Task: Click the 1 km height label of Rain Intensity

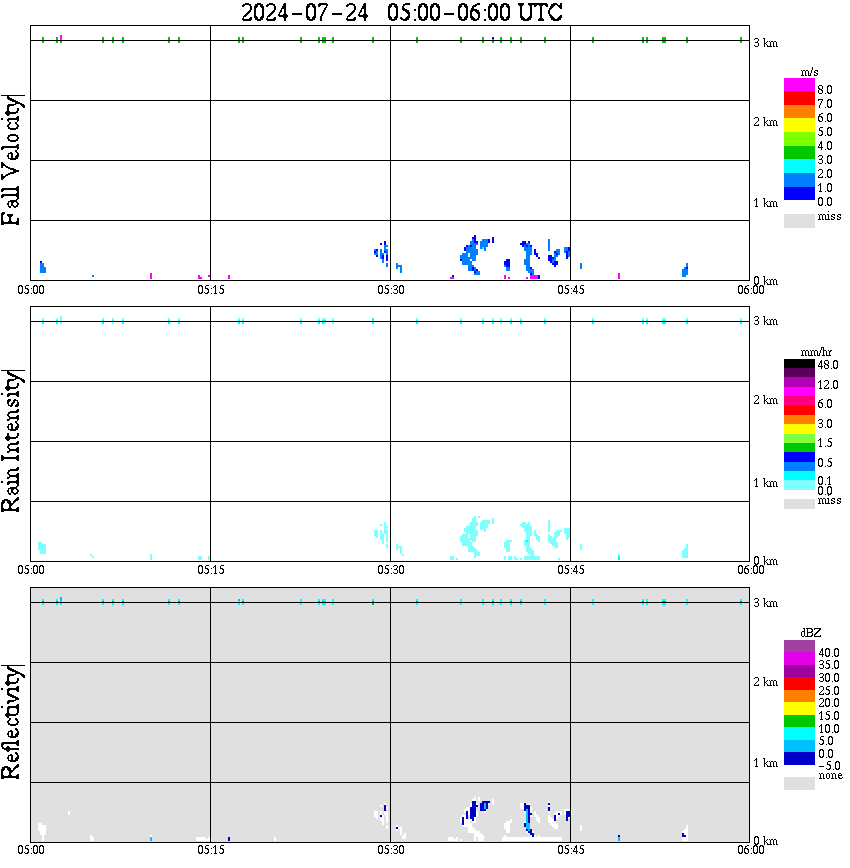Action: 765,483
